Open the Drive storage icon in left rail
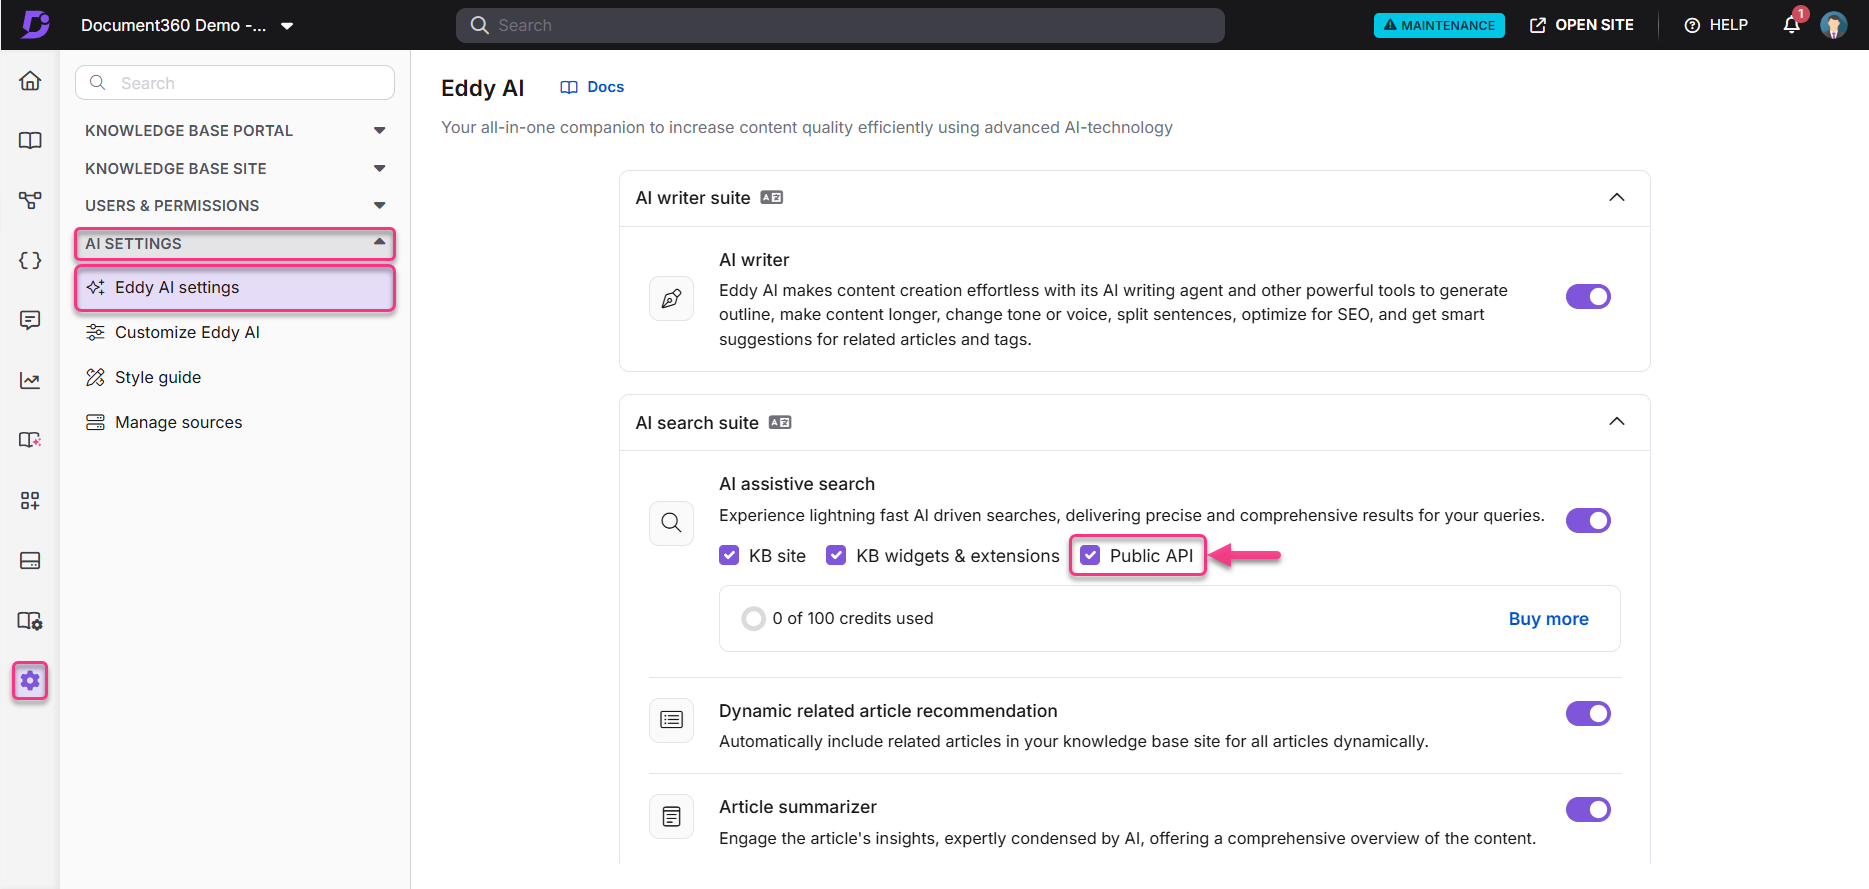Viewport: 1869px width, 889px height. (x=30, y=560)
